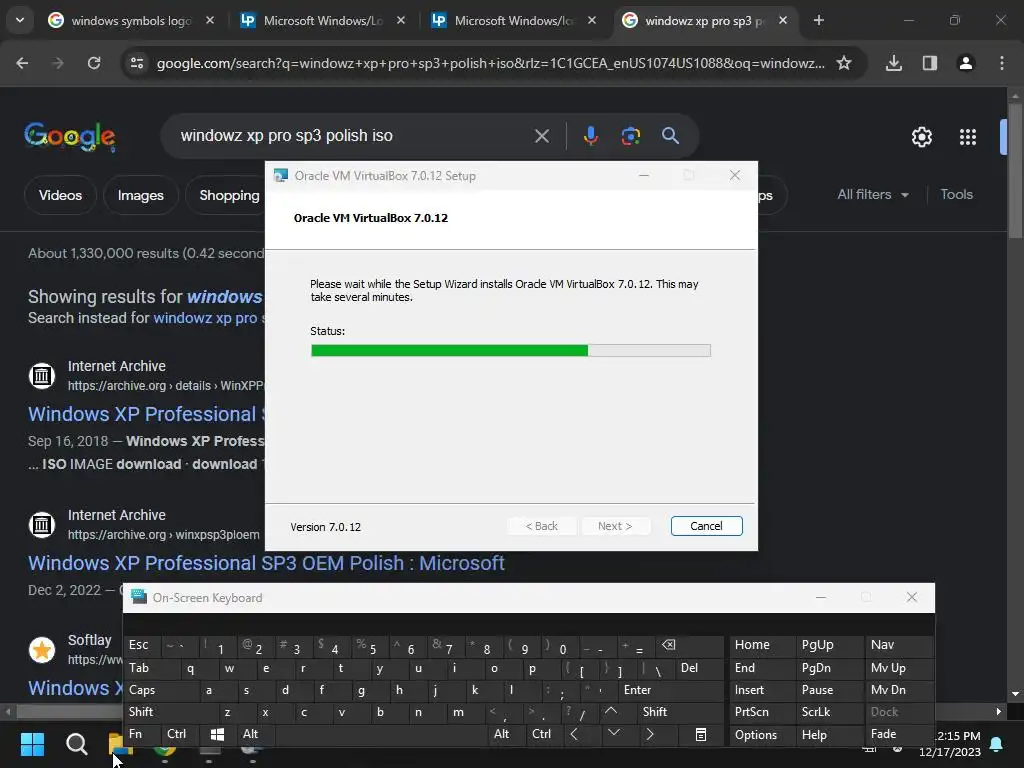Select the Videos search filter
Screen dimensions: 1024x768
coord(60,195)
